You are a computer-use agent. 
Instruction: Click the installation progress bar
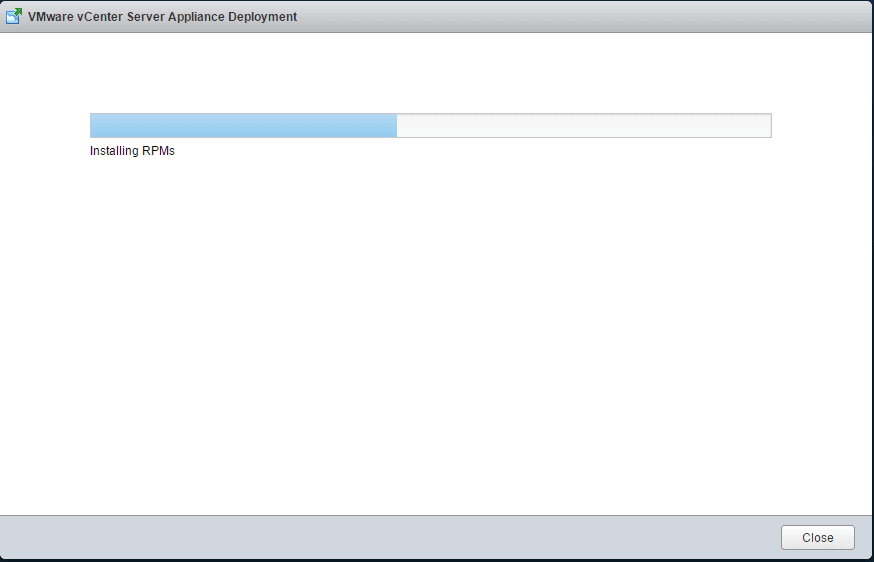(430, 125)
